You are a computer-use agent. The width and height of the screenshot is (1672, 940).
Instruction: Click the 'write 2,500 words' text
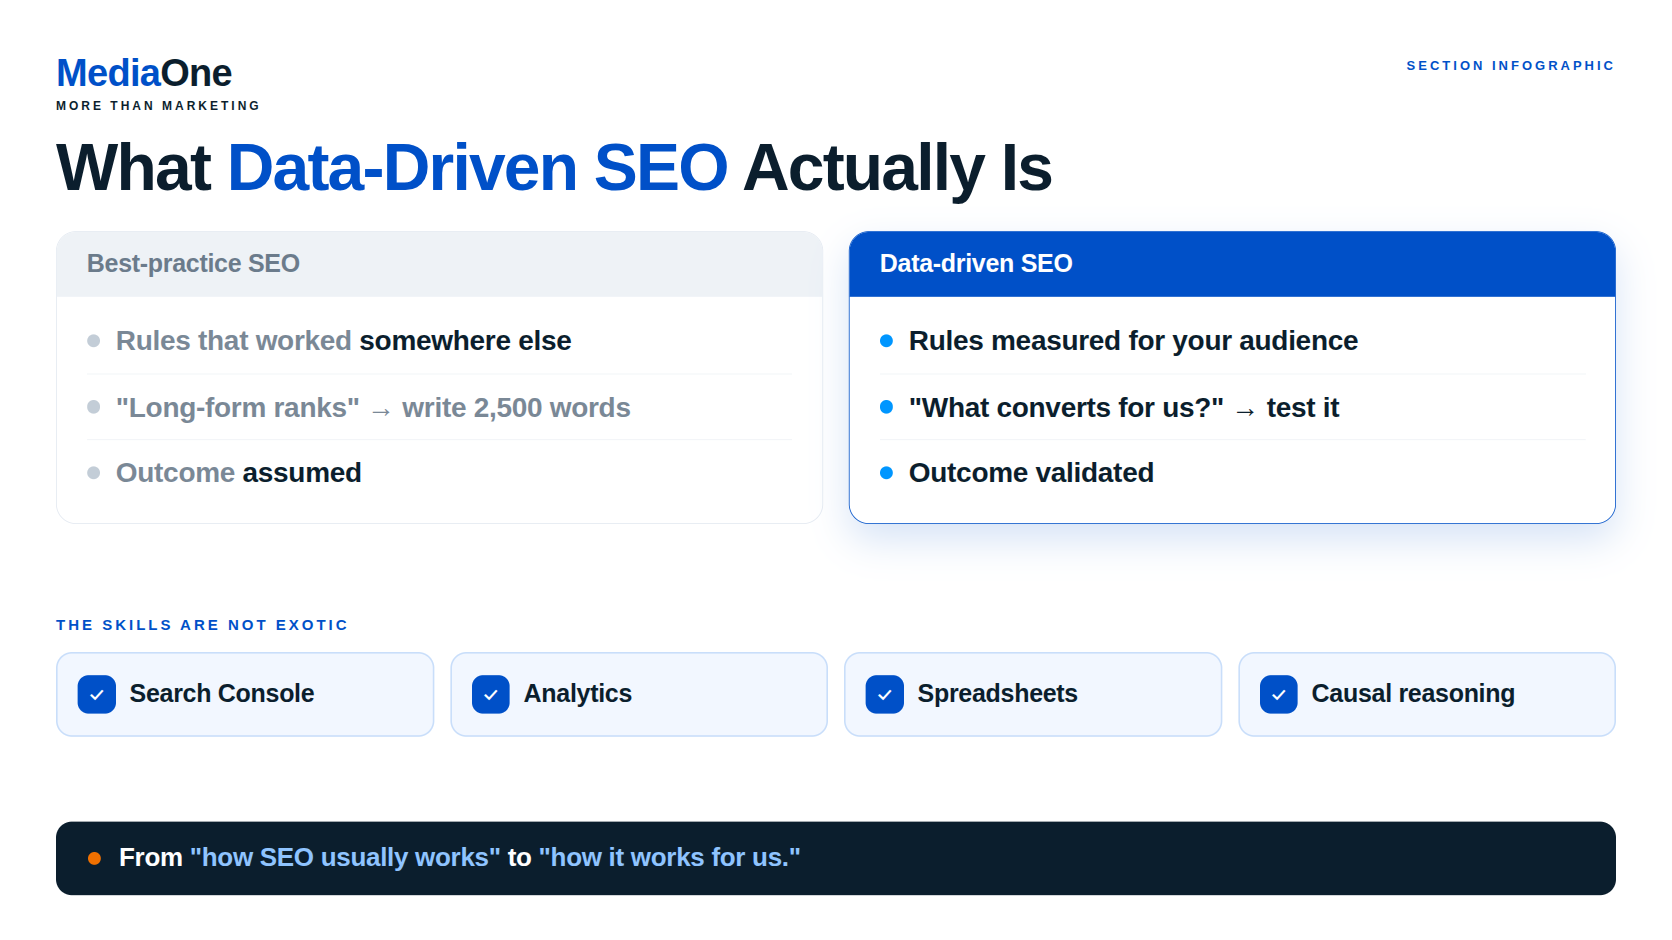[x=516, y=408]
